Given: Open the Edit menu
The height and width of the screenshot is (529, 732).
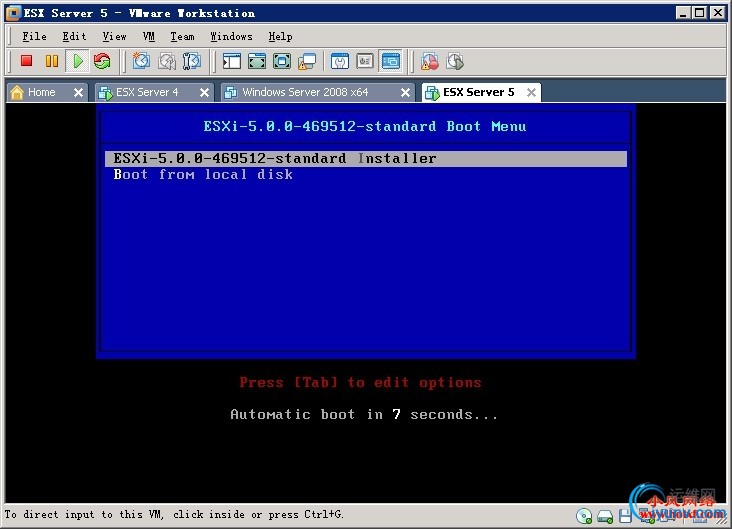Looking at the screenshot, I should click(x=75, y=36).
